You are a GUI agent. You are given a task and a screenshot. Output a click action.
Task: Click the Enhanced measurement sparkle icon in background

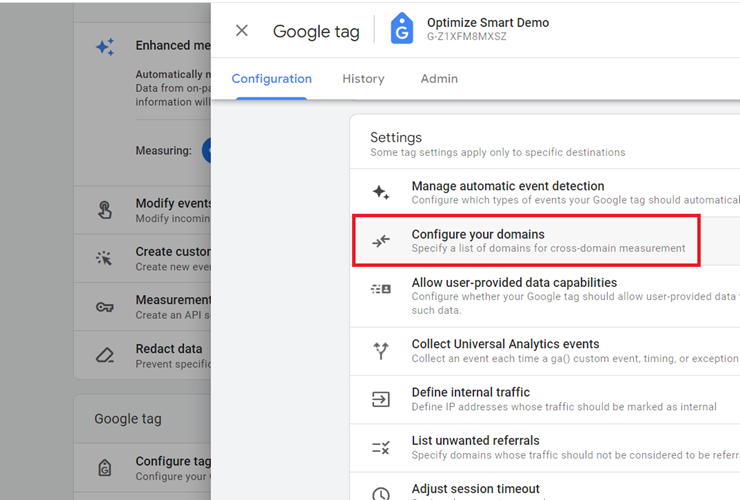105,47
